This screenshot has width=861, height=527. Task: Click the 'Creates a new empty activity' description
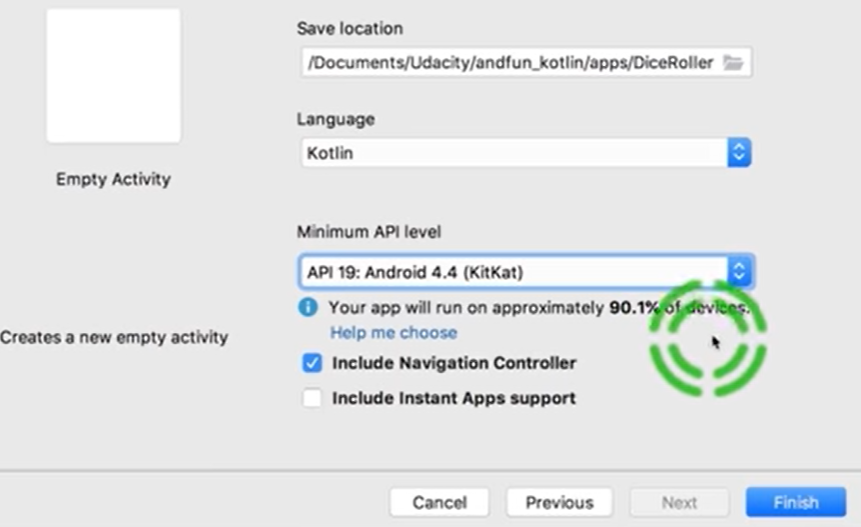click(114, 337)
